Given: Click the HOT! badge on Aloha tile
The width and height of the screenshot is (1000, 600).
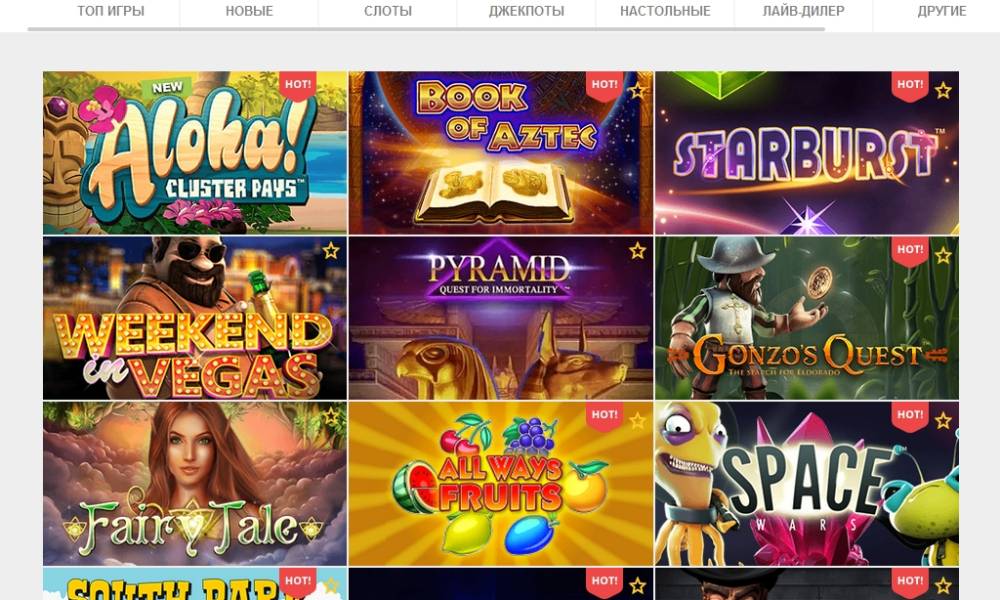Looking at the screenshot, I should pyautogui.click(x=298, y=85).
